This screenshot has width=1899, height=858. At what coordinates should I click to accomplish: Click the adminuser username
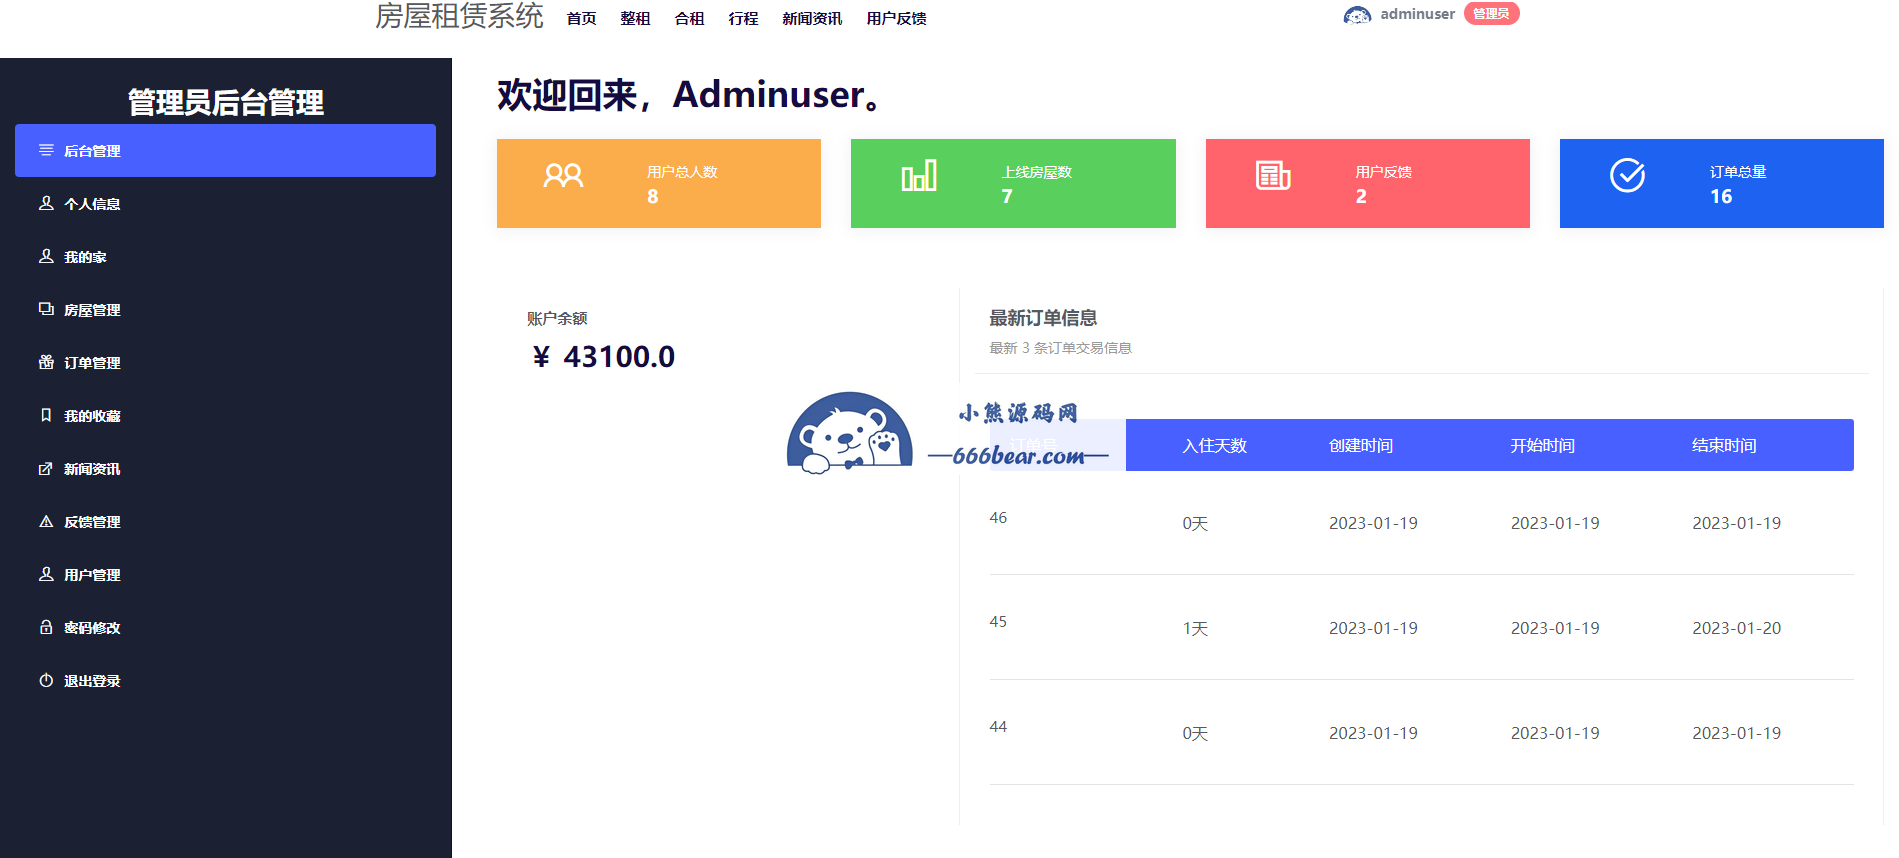coord(1417,14)
